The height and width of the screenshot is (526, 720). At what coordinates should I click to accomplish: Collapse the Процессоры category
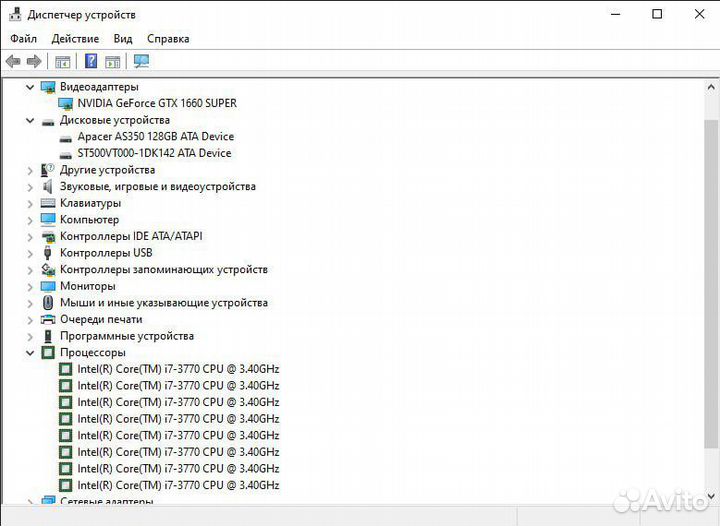30,353
